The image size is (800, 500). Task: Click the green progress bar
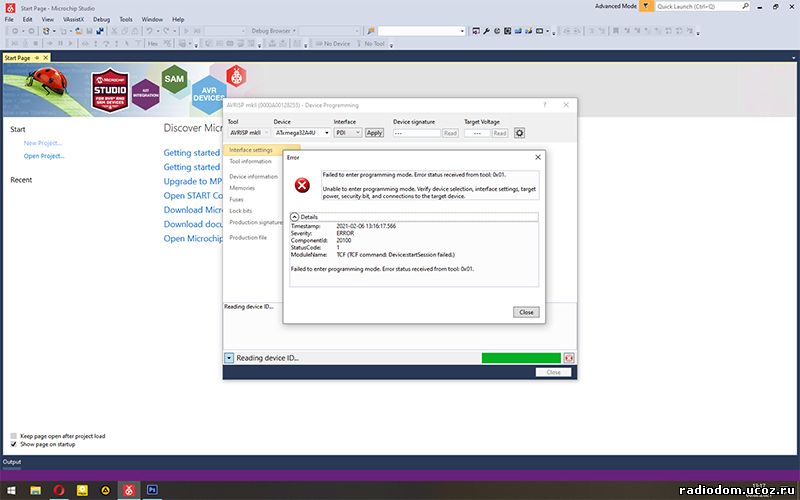521,358
